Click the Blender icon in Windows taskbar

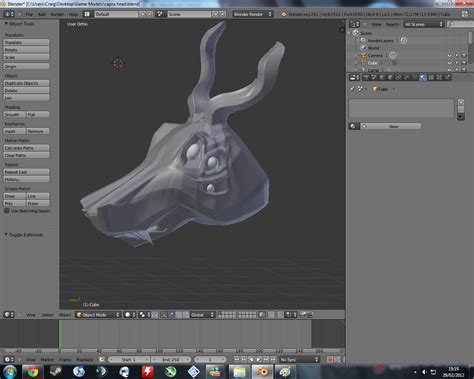(262, 372)
